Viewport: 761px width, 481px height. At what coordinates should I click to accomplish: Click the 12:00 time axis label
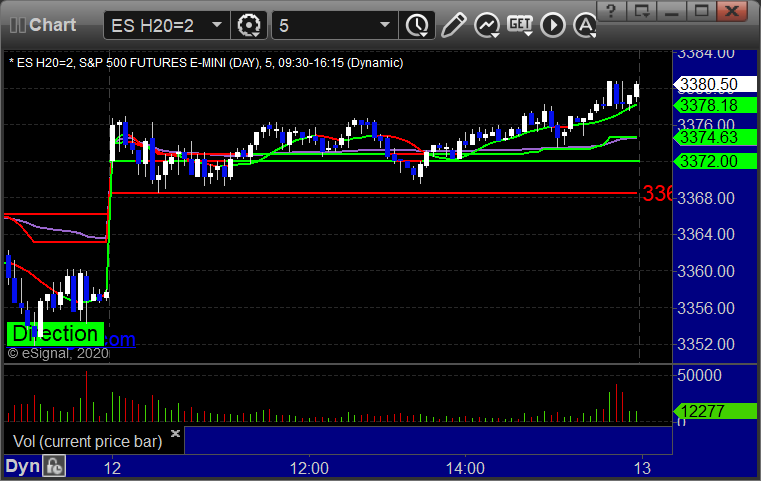309,468
